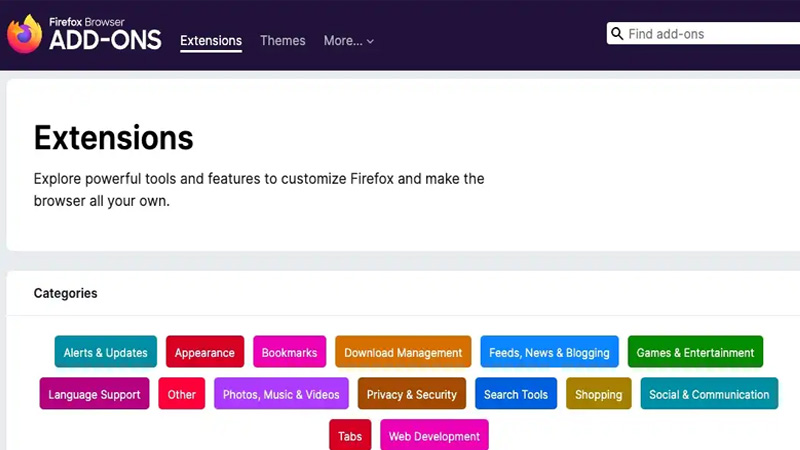This screenshot has height=450, width=800.
Task: Select the Search Tools category
Action: coord(515,394)
